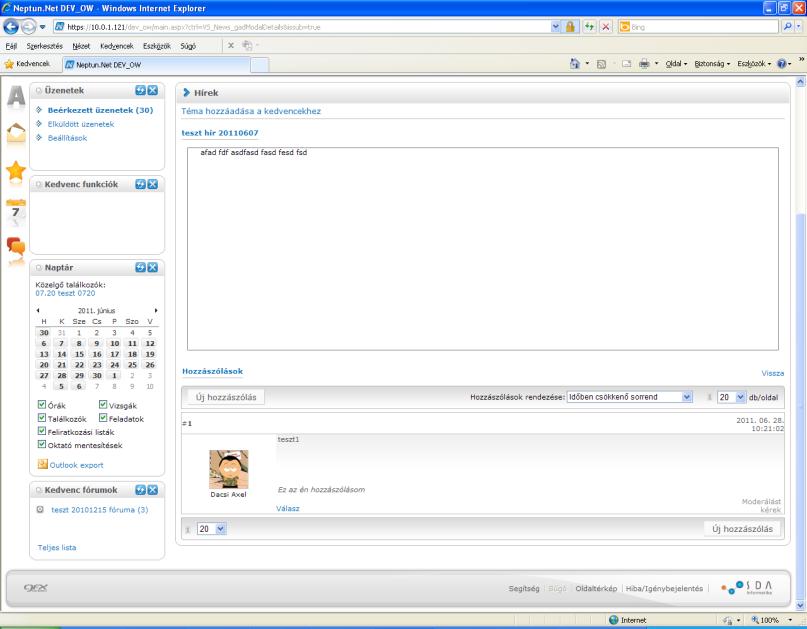
Task: Open the speech bubbles forum sidebar icon
Action: pyautogui.click(x=16, y=248)
